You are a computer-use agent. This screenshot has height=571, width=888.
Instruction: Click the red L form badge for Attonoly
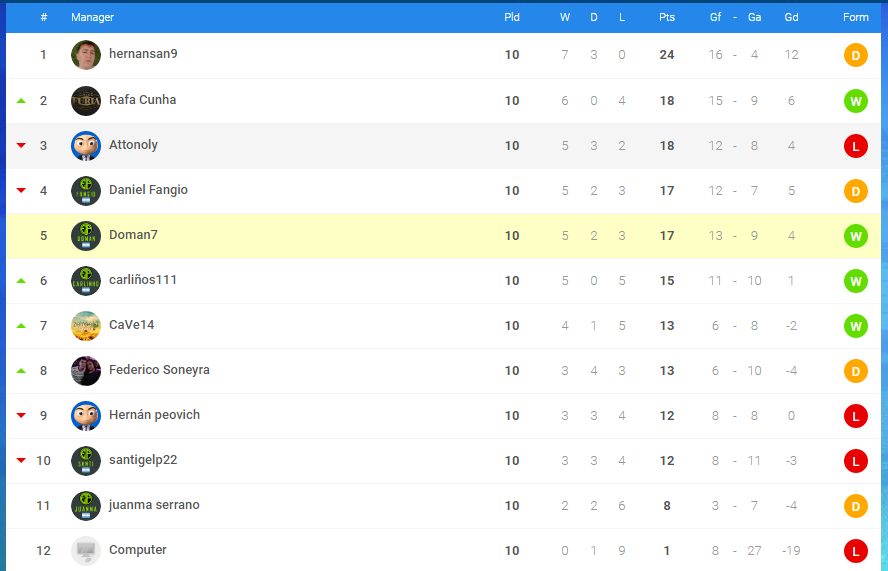[856, 146]
